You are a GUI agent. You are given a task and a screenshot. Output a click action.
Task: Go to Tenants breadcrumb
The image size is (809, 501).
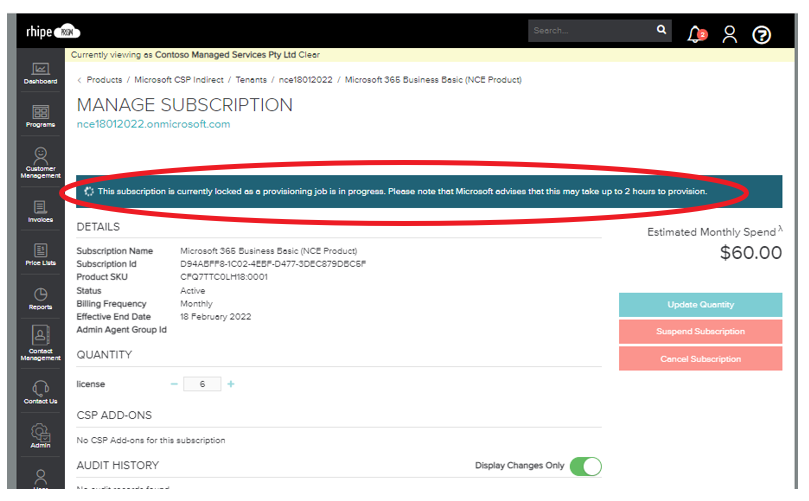click(251, 80)
